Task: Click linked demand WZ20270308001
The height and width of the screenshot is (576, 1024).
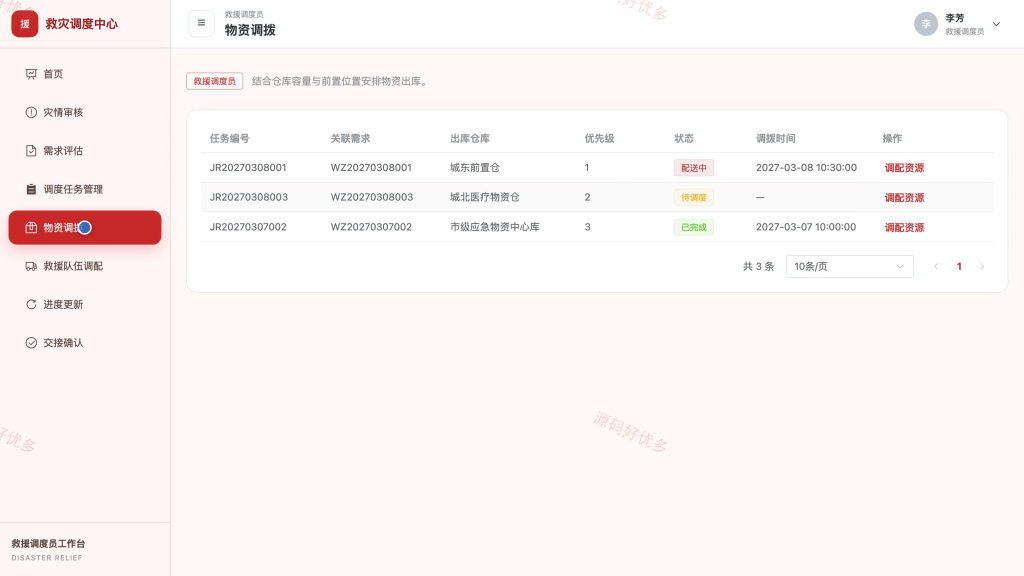Action: coord(371,168)
